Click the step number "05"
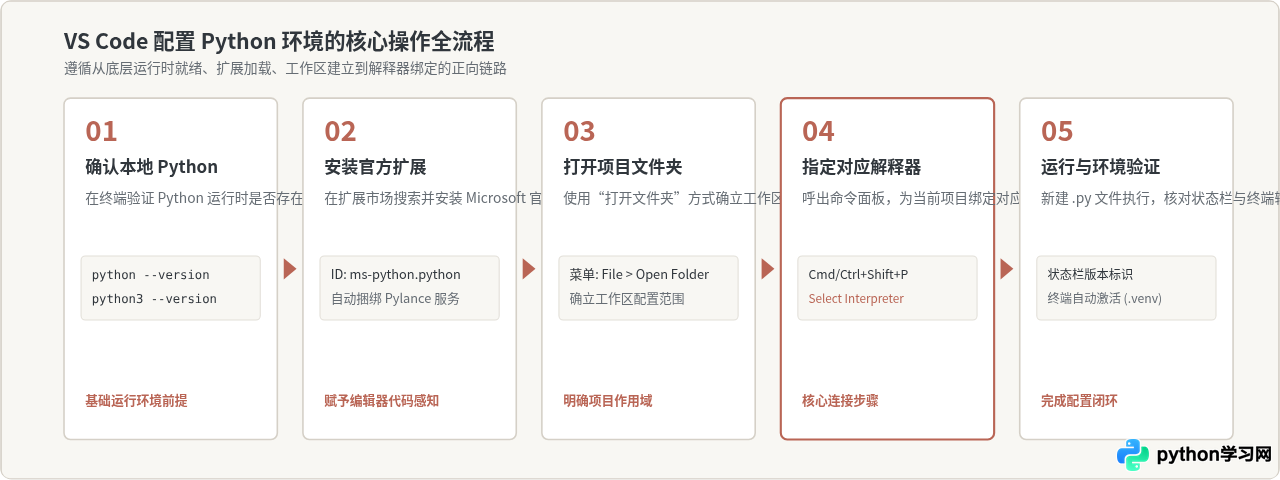Viewport: 1280px width, 480px height. [1057, 131]
